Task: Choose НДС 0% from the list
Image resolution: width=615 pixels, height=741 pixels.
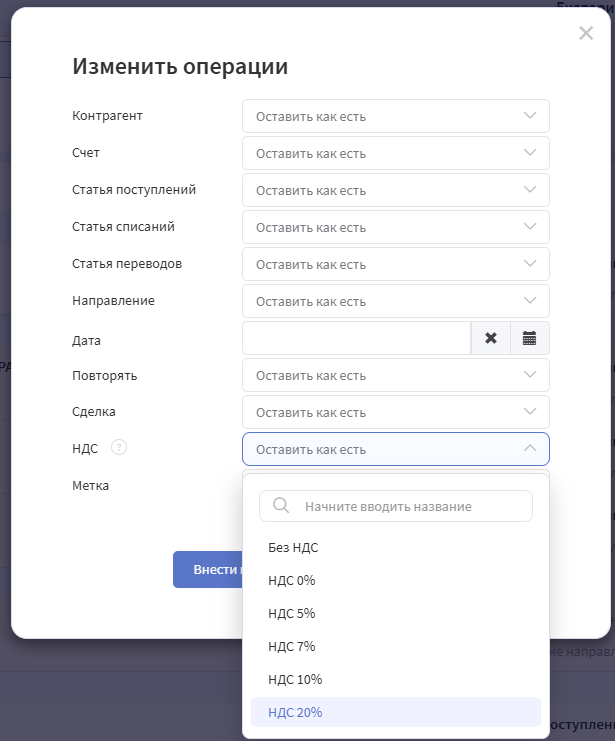Action: [292, 580]
